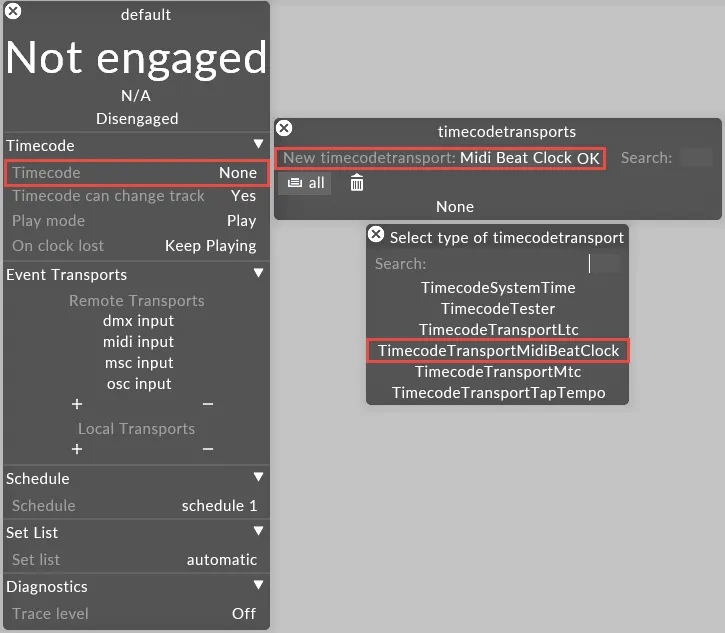Collapse the Event Transports section
Image resolution: width=725 pixels, height=633 pixels.
click(258, 274)
